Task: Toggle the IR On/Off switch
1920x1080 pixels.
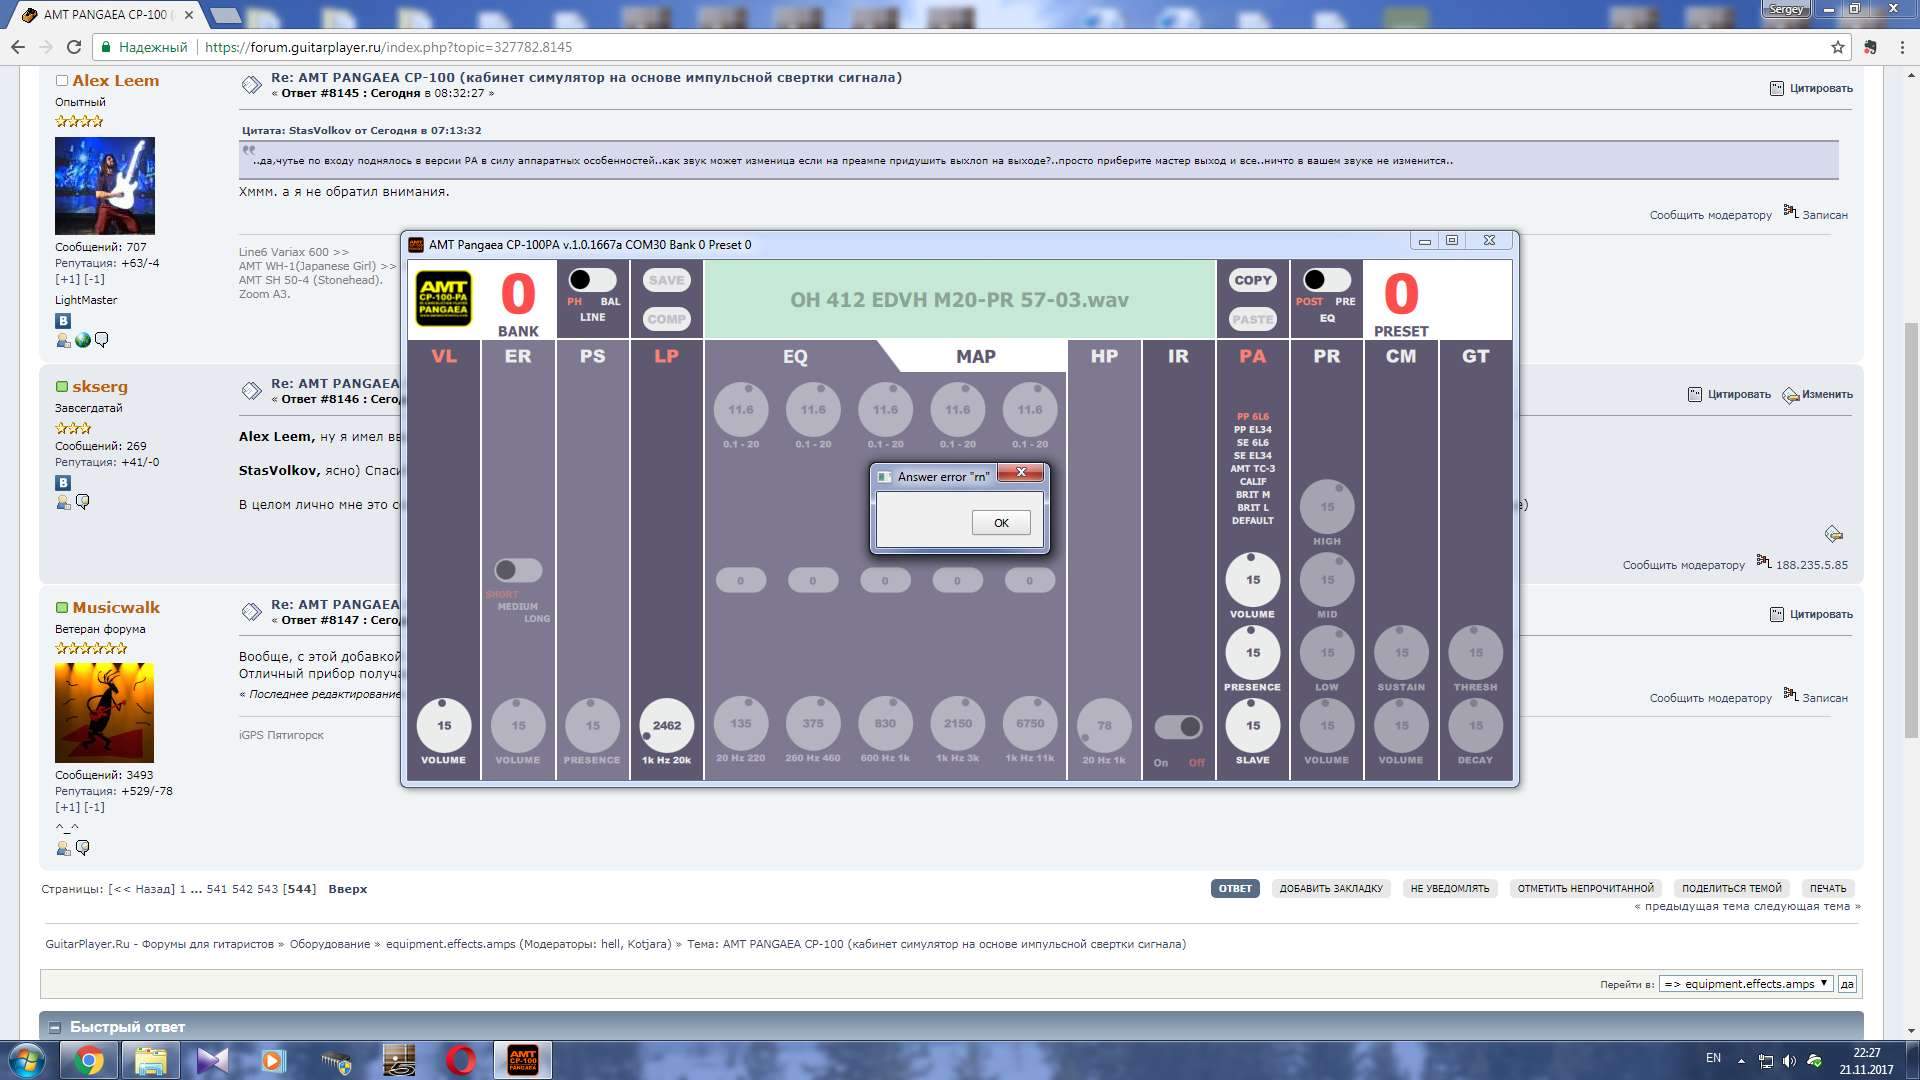Action: pyautogui.click(x=1178, y=727)
